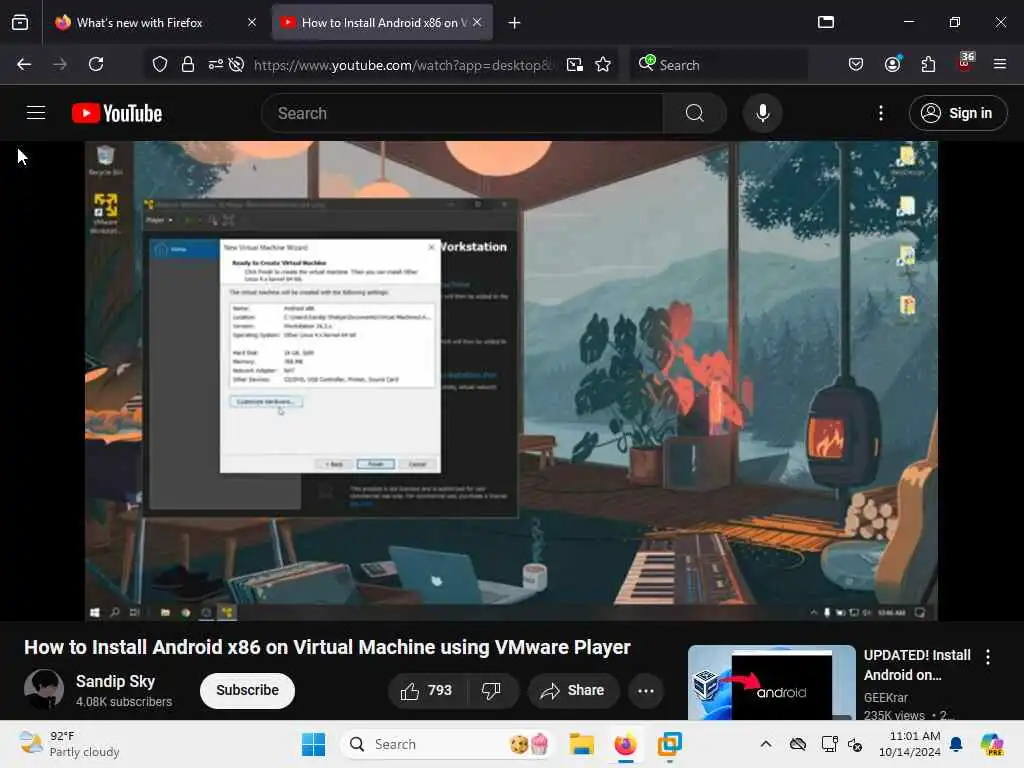1024x768 pixels.
Task: Open more actions ellipsis under video
Action: coord(646,690)
